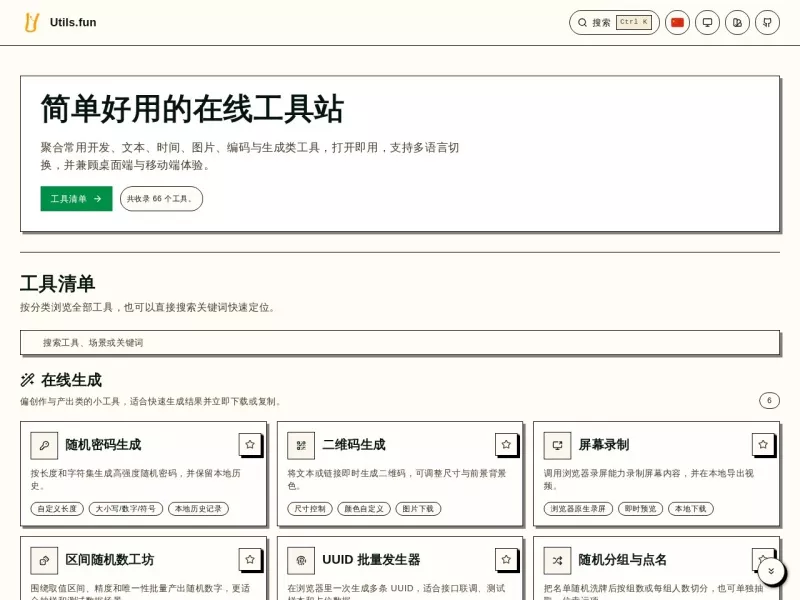Viewport: 800px width, 600px height.
Task: Open the 屏幕录制 tool title
Action: (x=604, y=445)
